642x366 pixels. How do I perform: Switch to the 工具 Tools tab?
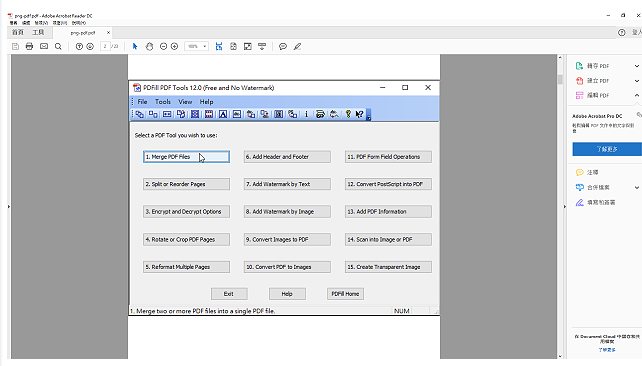[38, 32]
